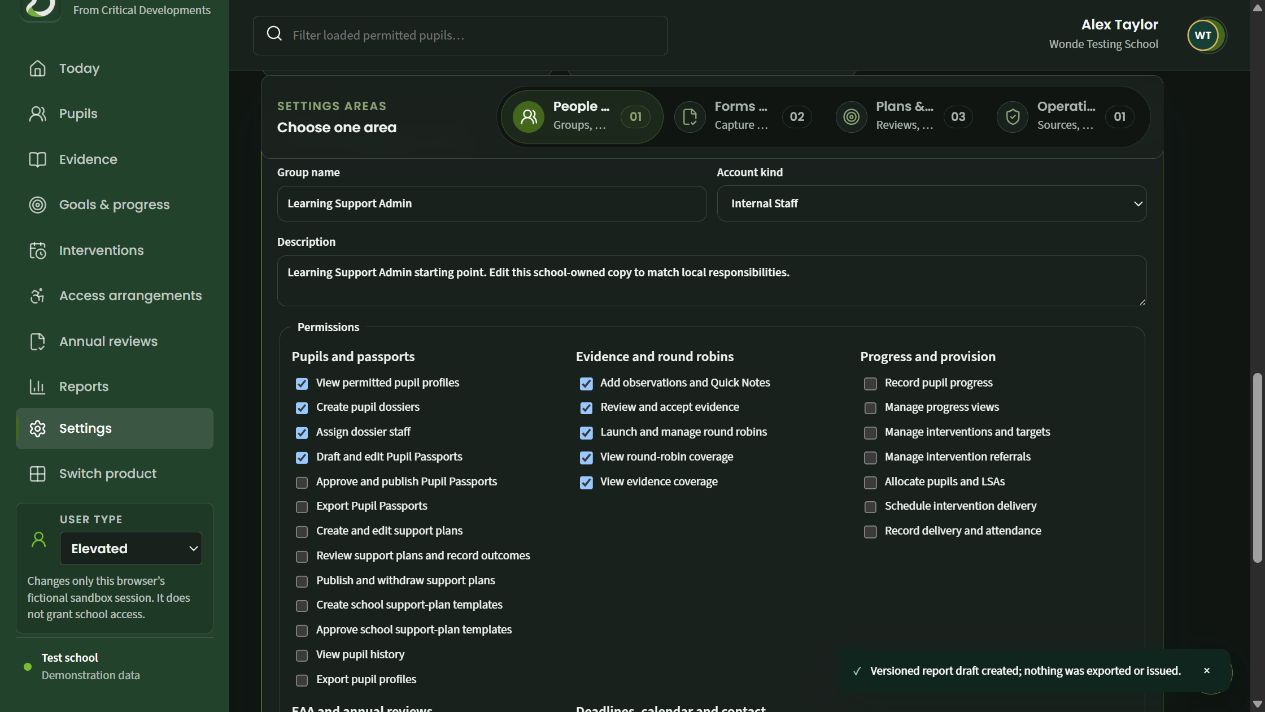The width and height of the screenshot is (1265, 712).
Task: Click the Settings gear icon in sidebar
Action: coord(37,428)
